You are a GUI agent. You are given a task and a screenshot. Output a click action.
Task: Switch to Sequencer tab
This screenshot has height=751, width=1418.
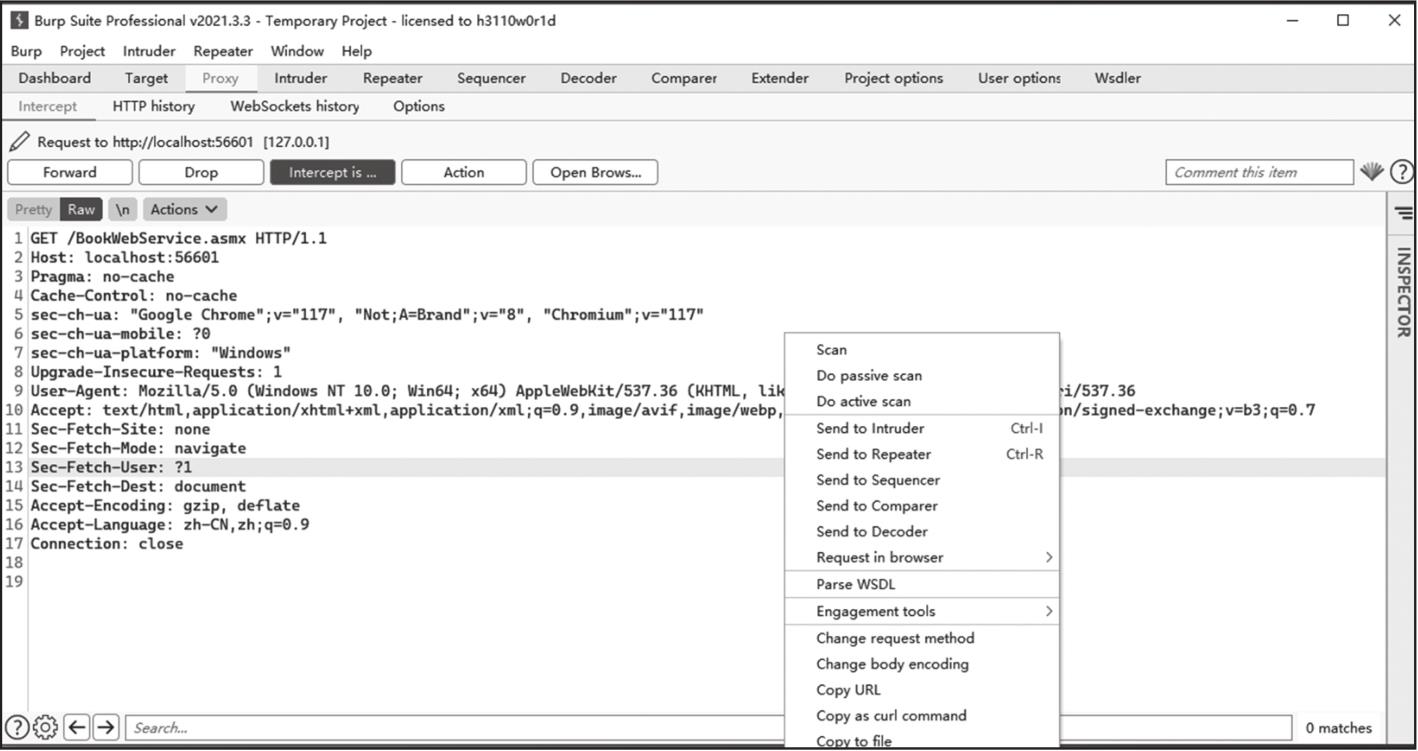click(x=491, y=78)
